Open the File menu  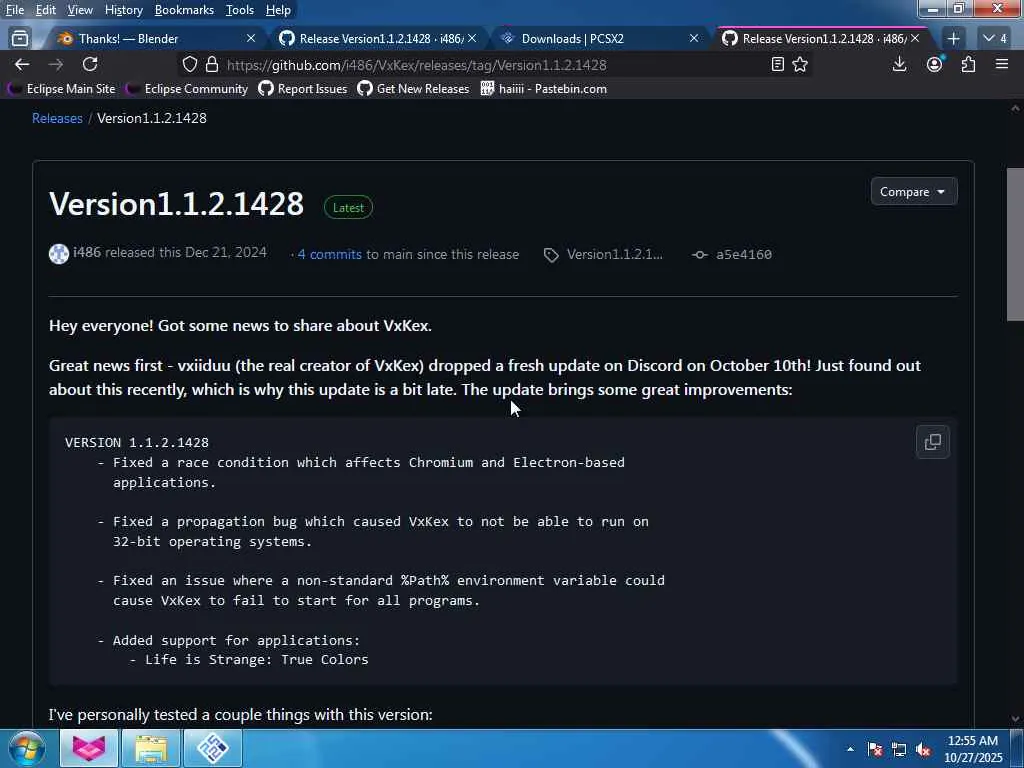15,10
